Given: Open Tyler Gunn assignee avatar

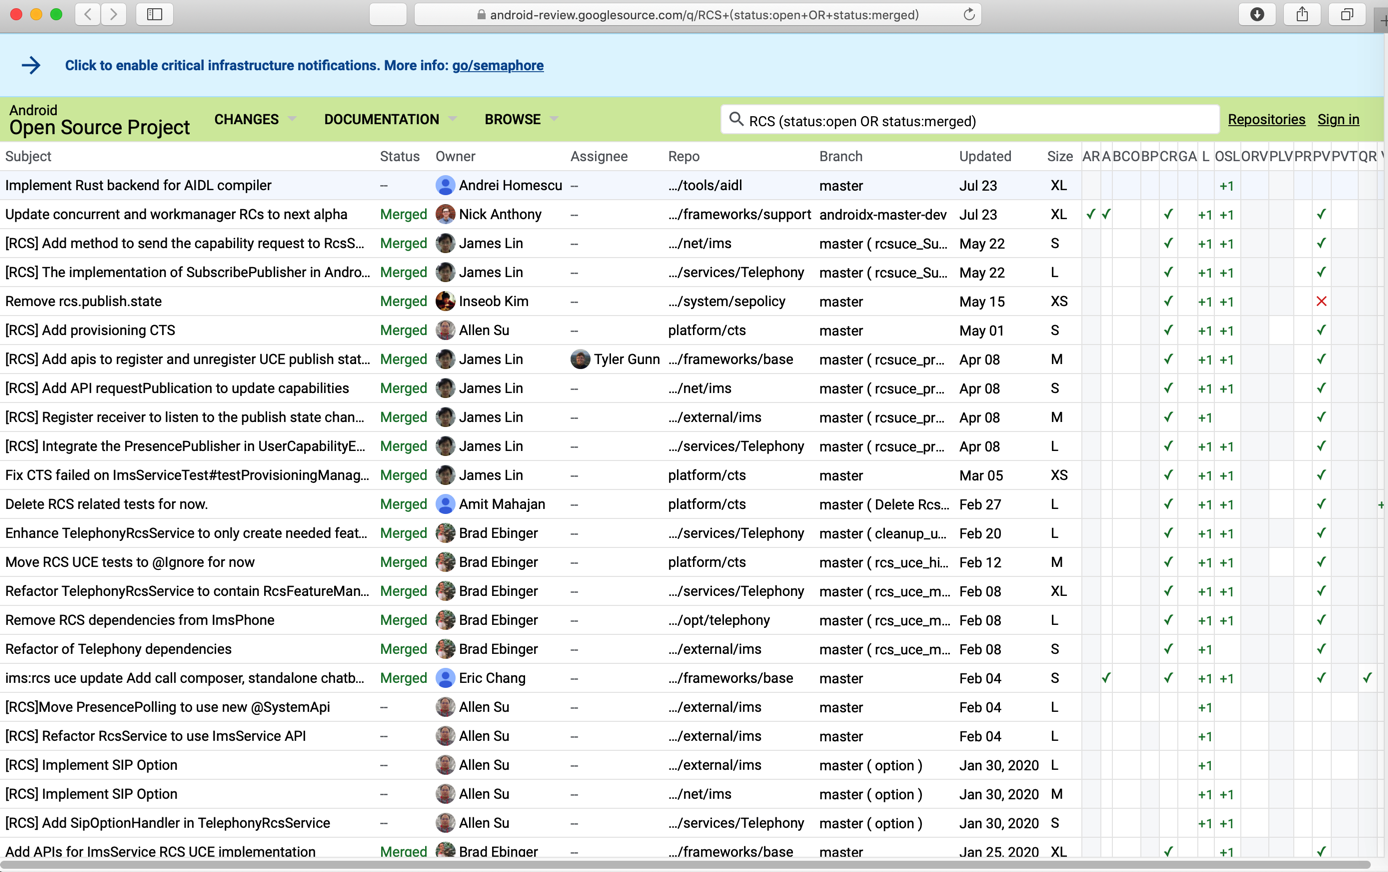Looking at the screenshot, I should pyautogui.click(x=580, y=359).
